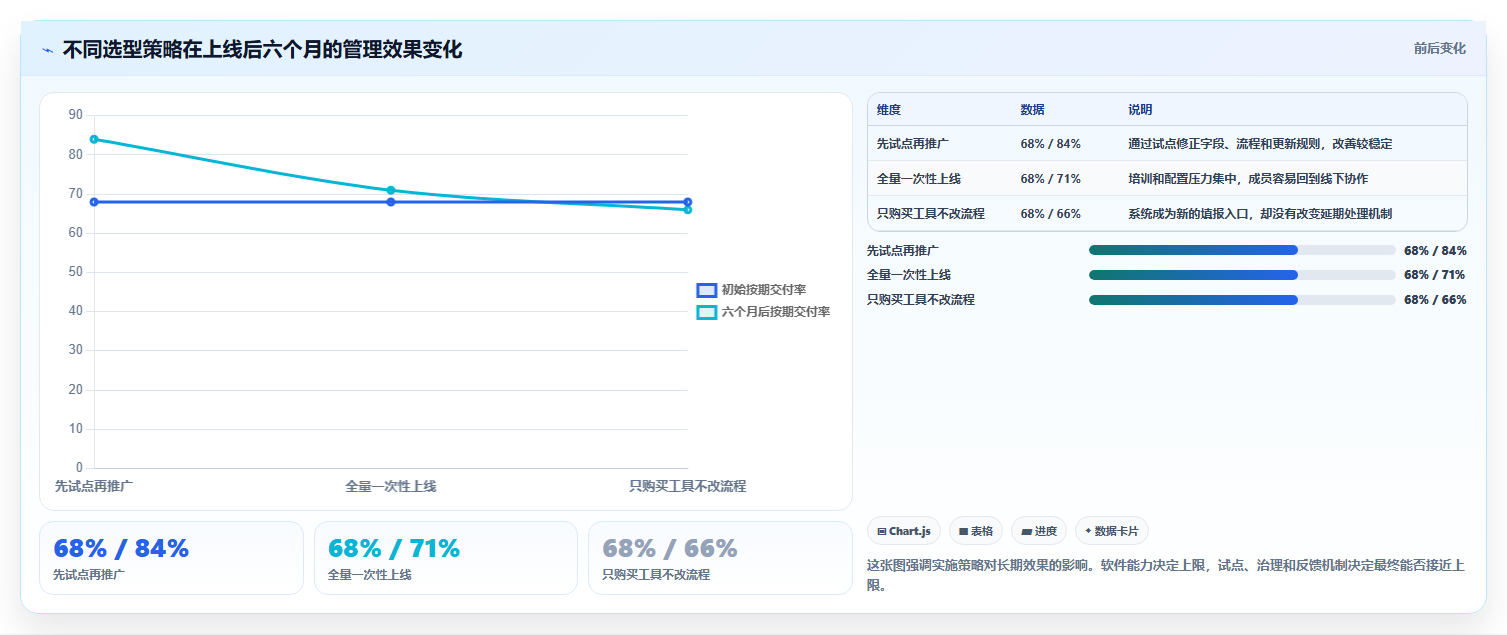1507x635 pixels.
Task: Click the cyan data point at 84 for 先试点再推广
Action: (x=94, y=139)
